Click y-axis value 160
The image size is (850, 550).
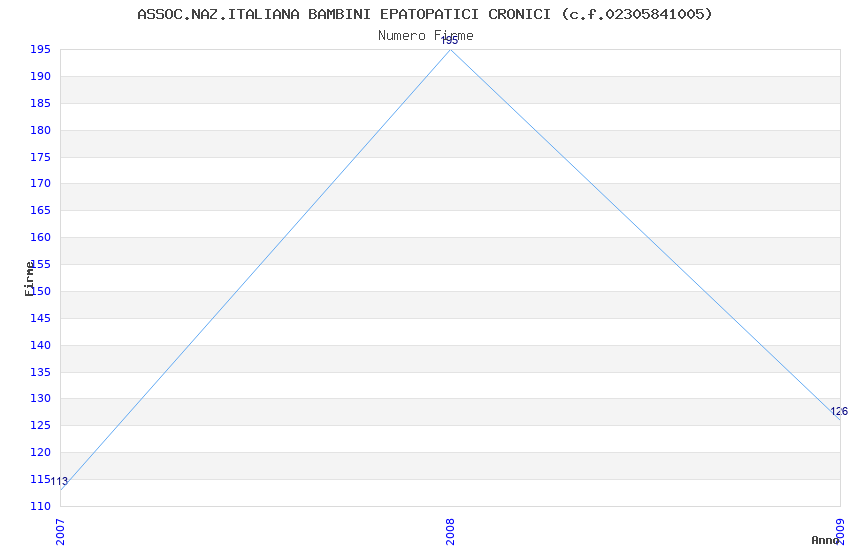point(40,237)
